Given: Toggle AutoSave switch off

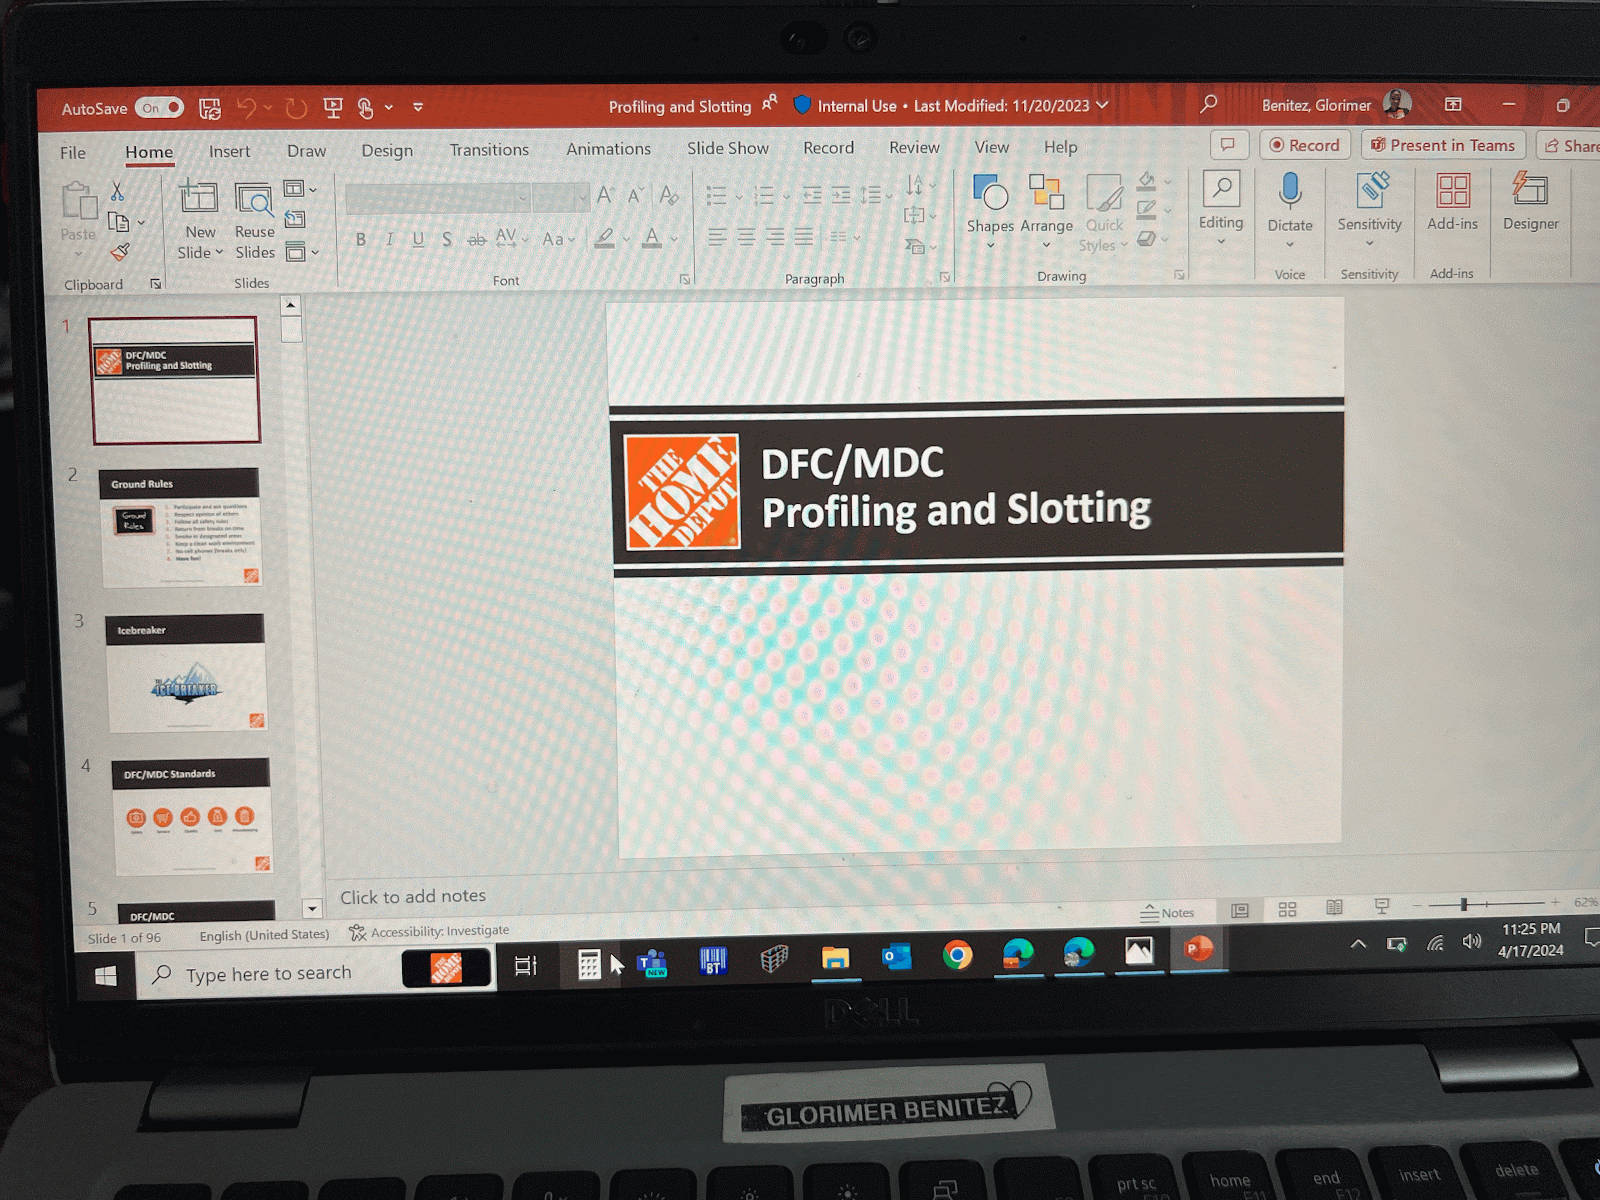Looking at the screenshot, I should tap(160, 108).
